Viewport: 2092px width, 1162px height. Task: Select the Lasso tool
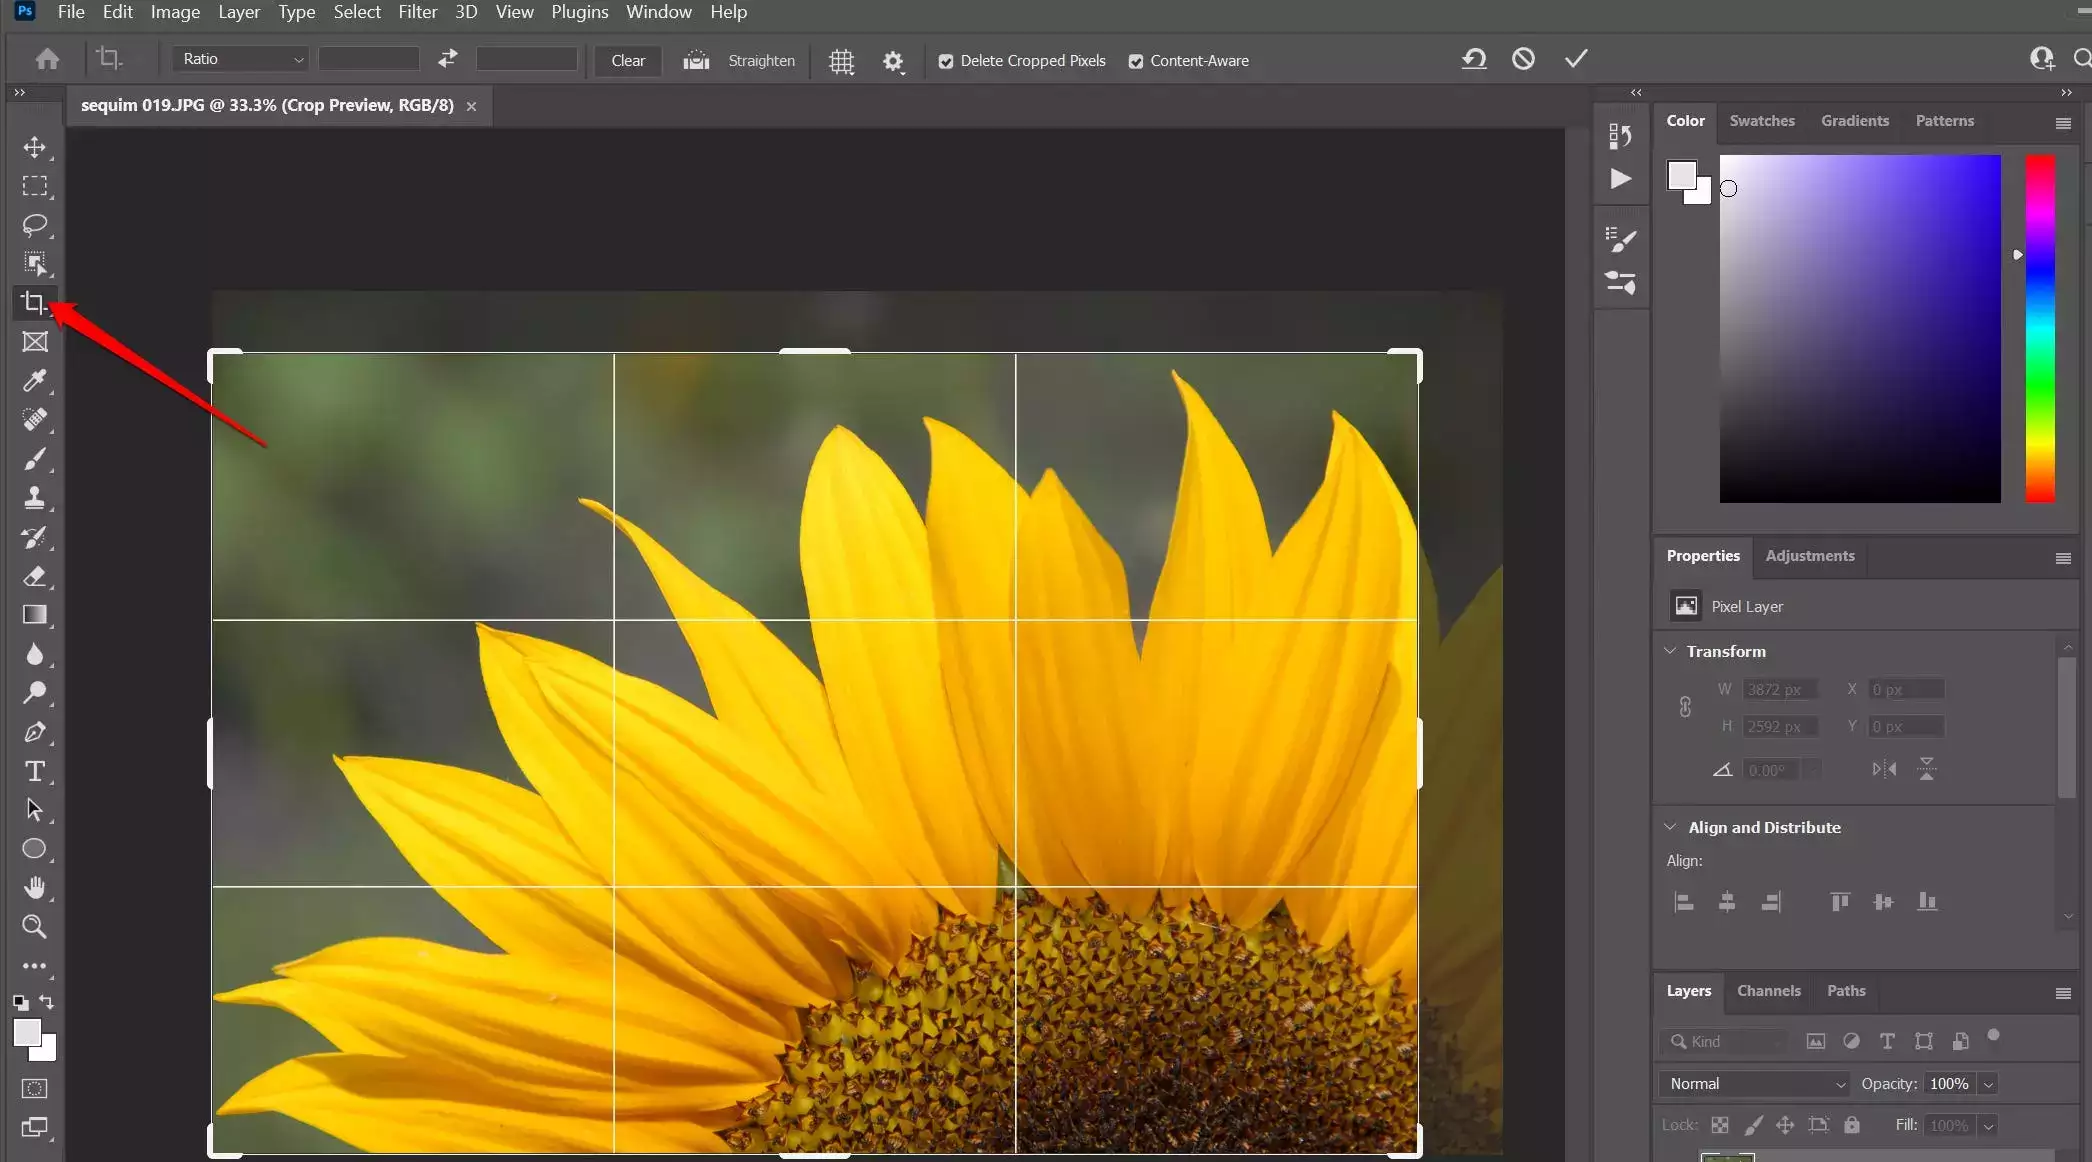click(35, 224)
